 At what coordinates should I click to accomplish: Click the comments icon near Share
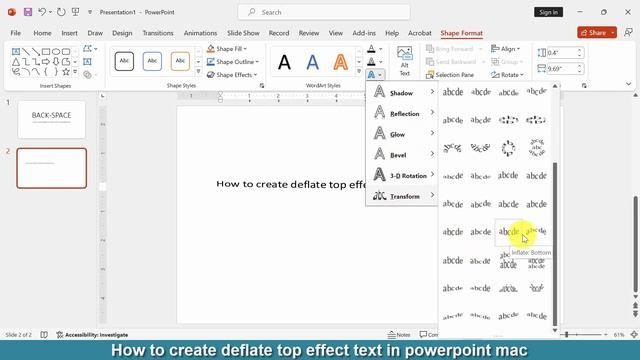(x=629, y=33)
